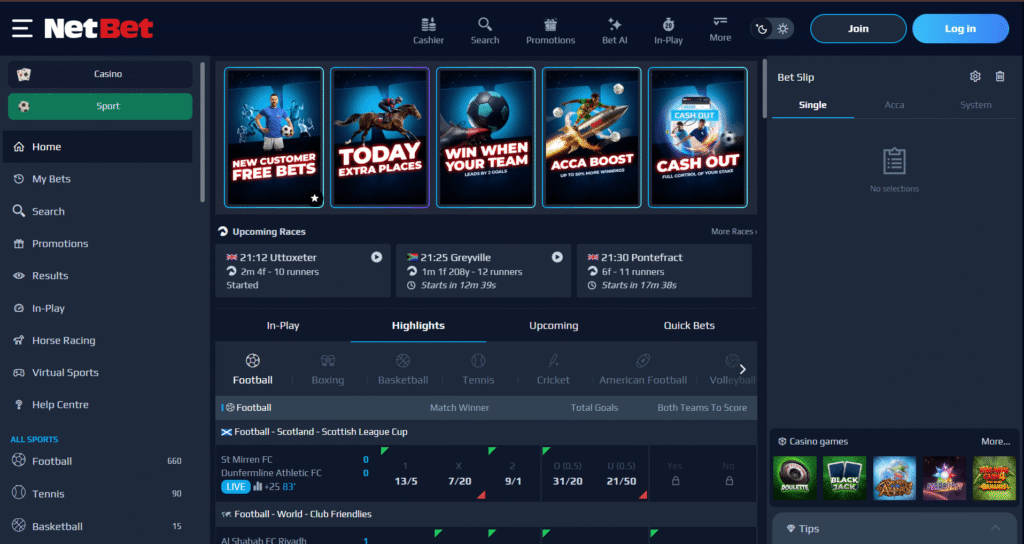1024x544 pixels.
Task: Click the Log in button
Action: pos(960,29)
